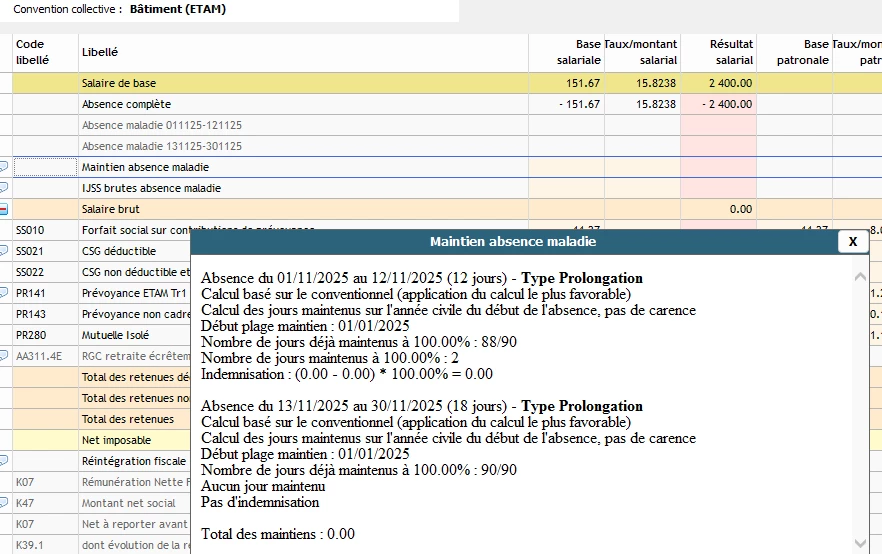Click 'Bâtiment (ETAM)' convention collective value

coord(178,10)
